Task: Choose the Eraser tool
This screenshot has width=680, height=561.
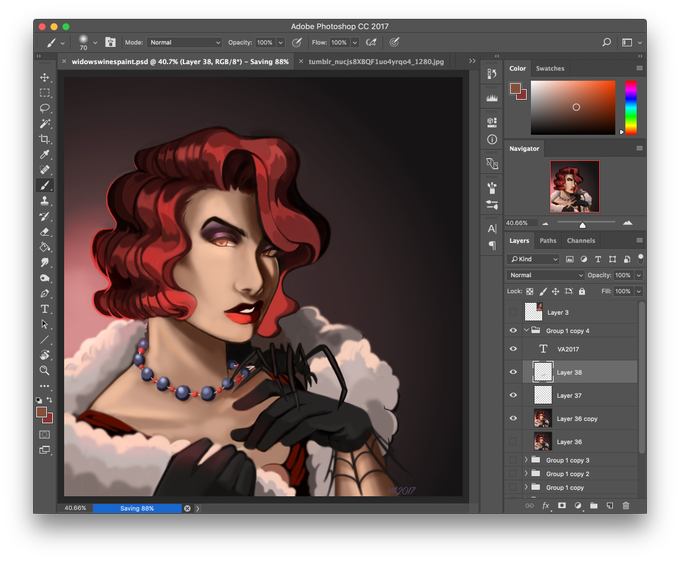Action: (x=45, y=232)
